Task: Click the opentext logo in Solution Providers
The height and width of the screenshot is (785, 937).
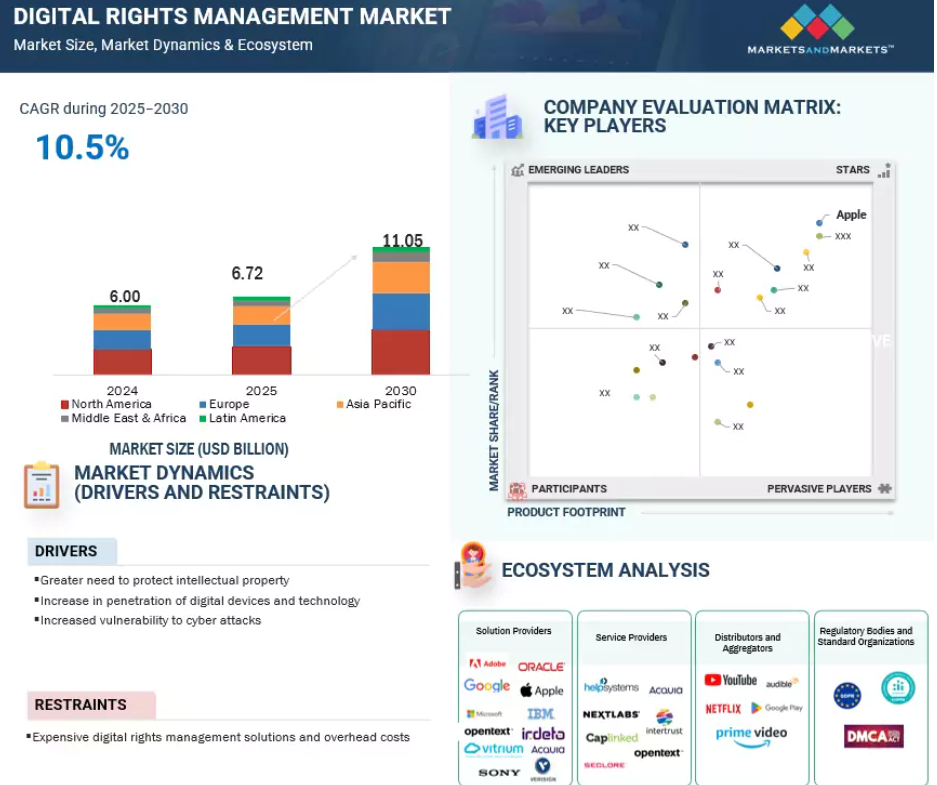Action: (x=488, y=731)
